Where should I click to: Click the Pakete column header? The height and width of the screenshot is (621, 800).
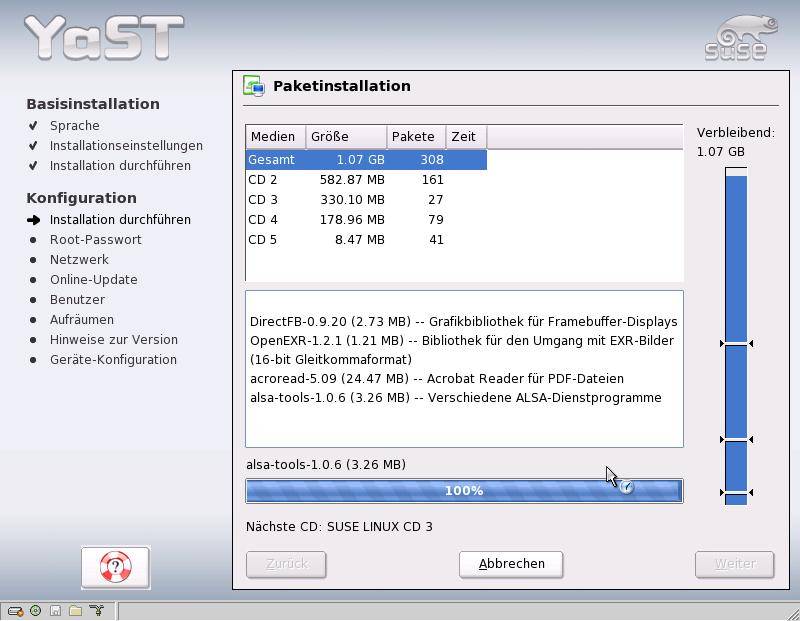[416, 137]
